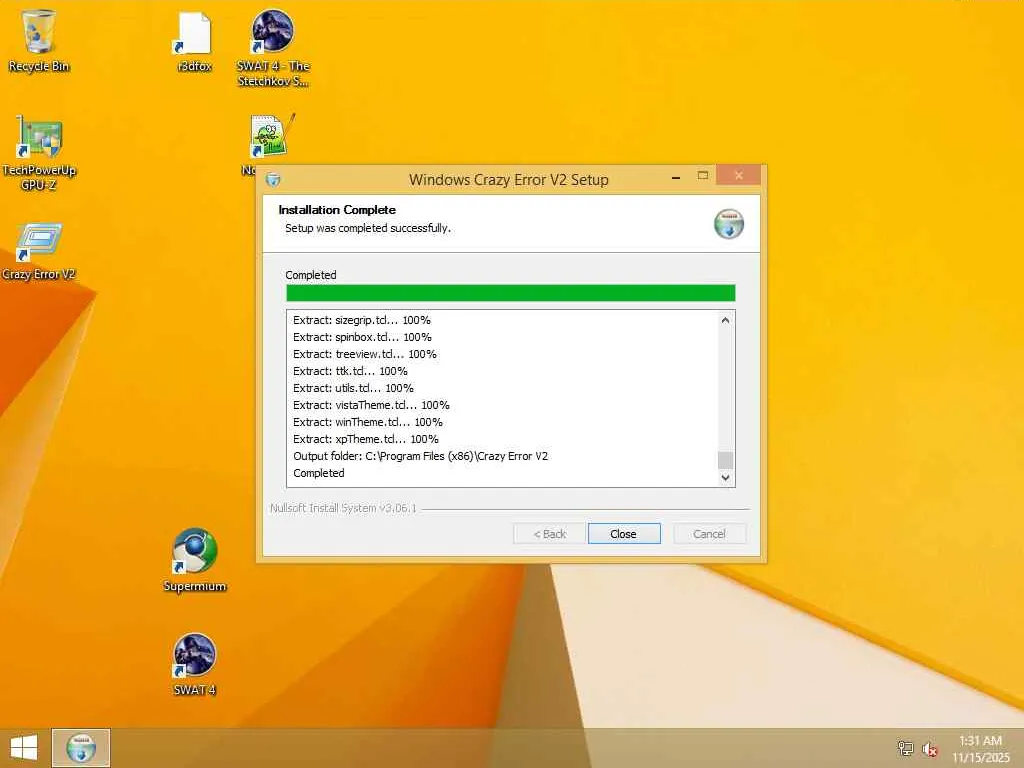
Task: Select the 'Output folder: C:\Program Files (x86)\Crazy Error V2' line
Action: tap(421, 456)
